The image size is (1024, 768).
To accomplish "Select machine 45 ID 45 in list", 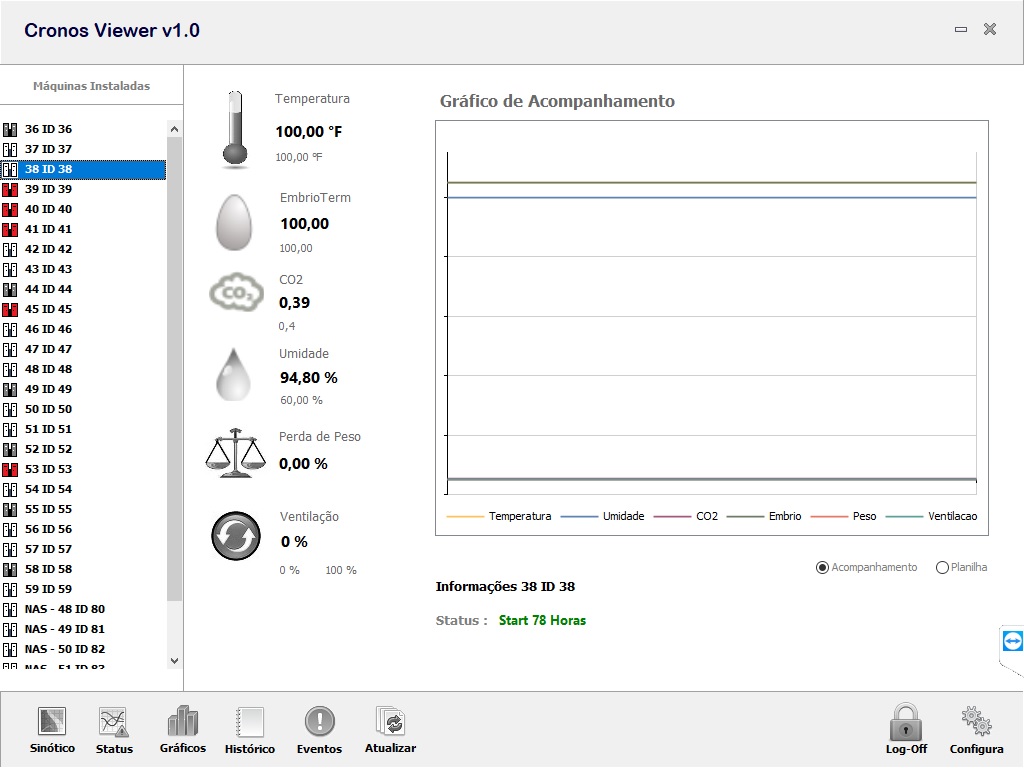I will pyautogui.click(x=48, y=309).
